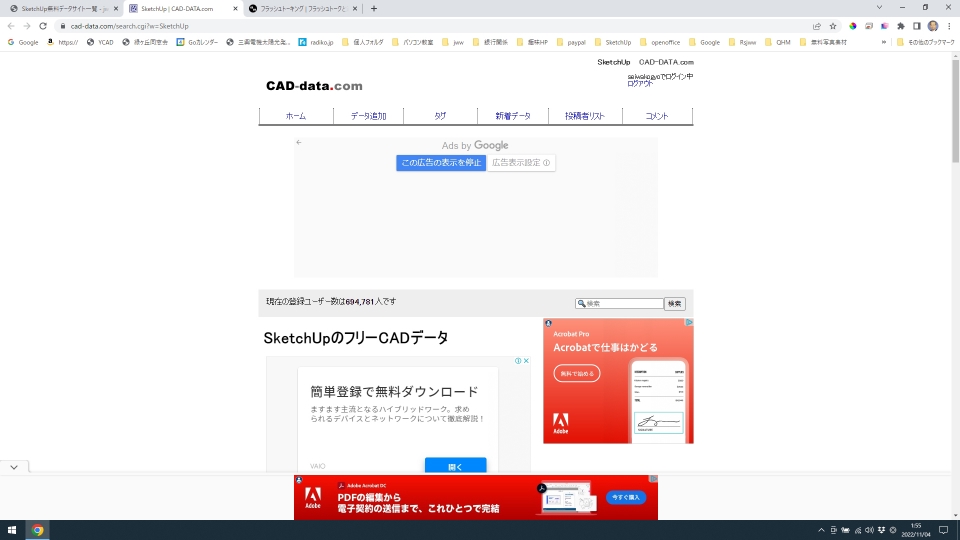Open the radiko.jp bookmark
960x540 pixels.
point(316,42)
